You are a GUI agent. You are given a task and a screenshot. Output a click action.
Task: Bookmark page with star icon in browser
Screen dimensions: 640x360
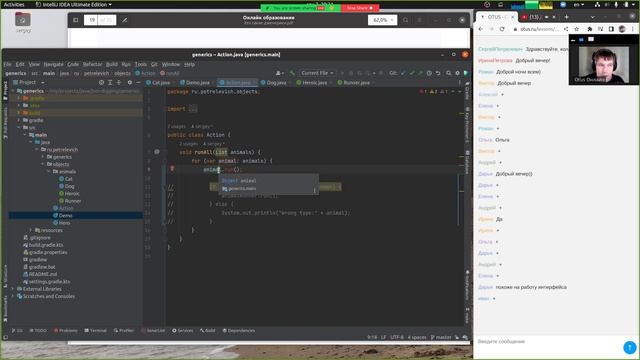coord(577,29)
